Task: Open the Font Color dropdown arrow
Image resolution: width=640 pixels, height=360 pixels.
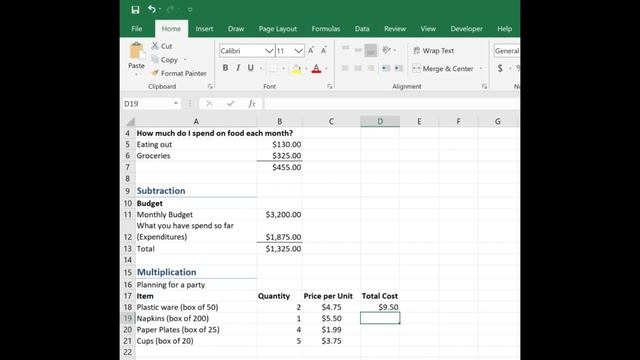Action: click(x=326, y=69)
